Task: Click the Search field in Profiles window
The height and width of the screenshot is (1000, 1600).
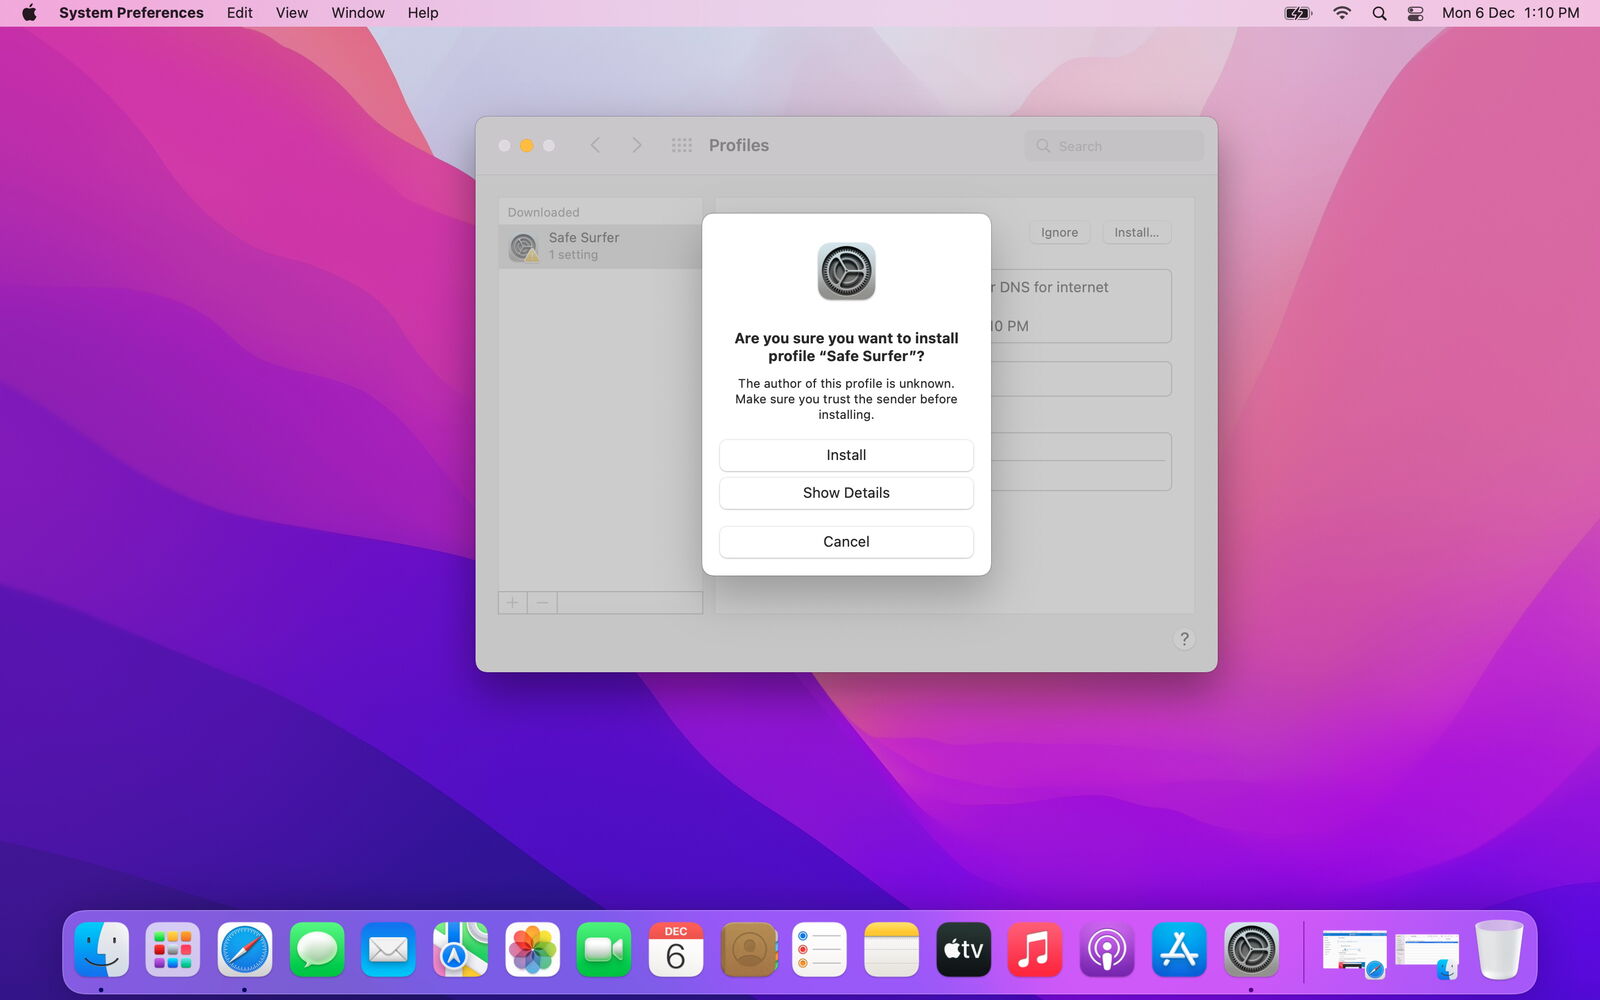Action: [x=1114, y=146]
